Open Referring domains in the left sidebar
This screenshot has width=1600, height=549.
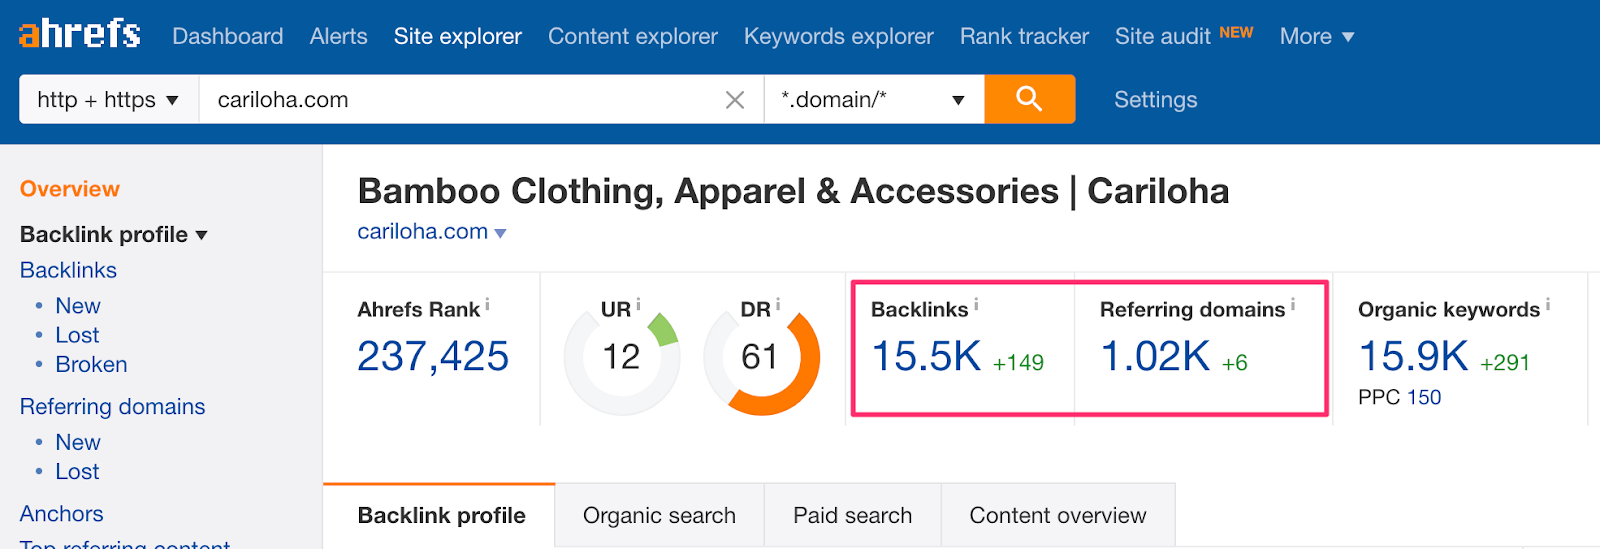coord(112,406)
